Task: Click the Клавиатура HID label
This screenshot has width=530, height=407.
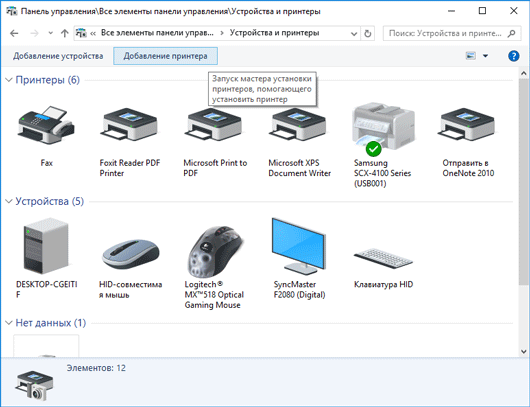Action: 383,285
